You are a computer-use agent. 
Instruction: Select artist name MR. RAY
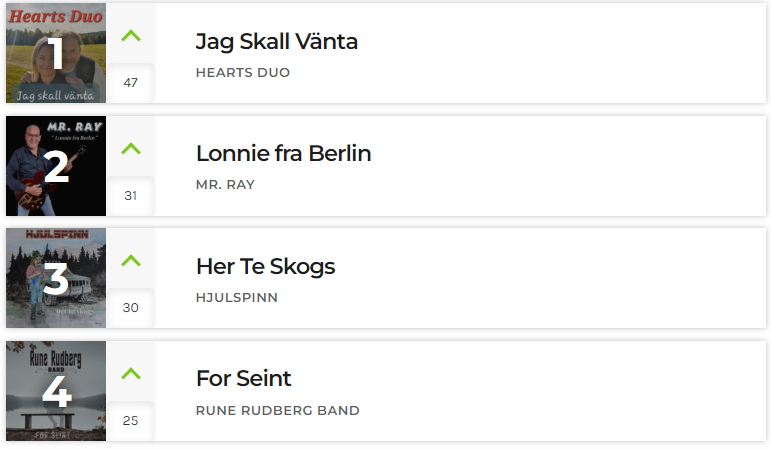click(225, 185)
